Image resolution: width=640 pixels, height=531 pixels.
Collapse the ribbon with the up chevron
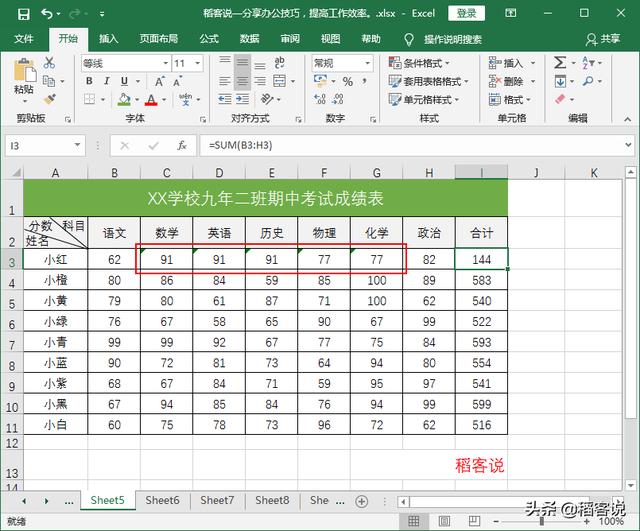[x=627, y=119]
